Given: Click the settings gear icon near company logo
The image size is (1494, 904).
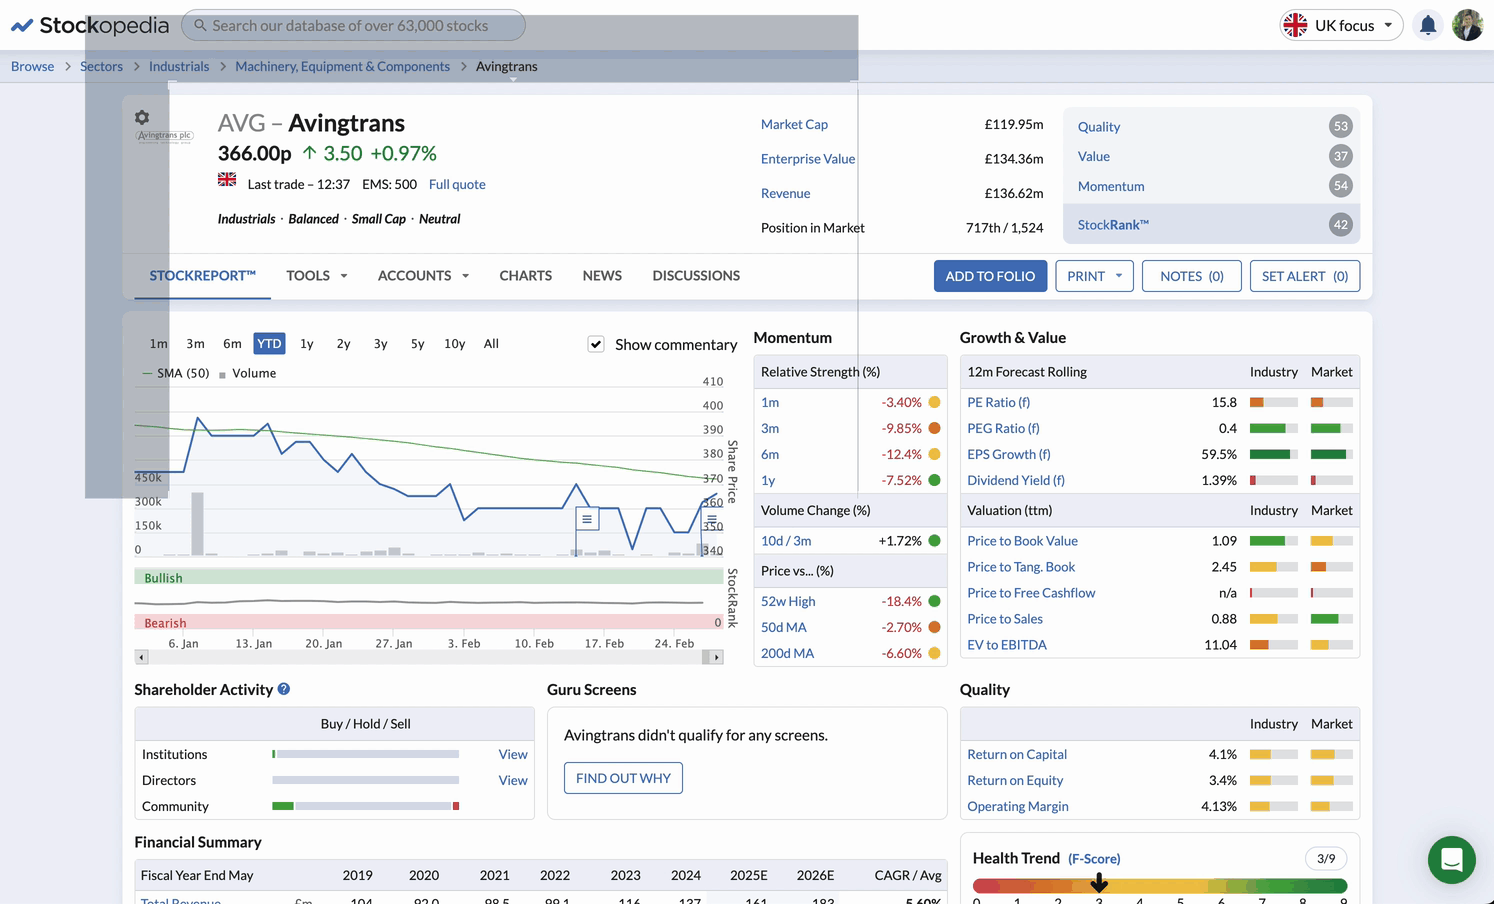Looking at the screenshot, I should tap(142, 117).
